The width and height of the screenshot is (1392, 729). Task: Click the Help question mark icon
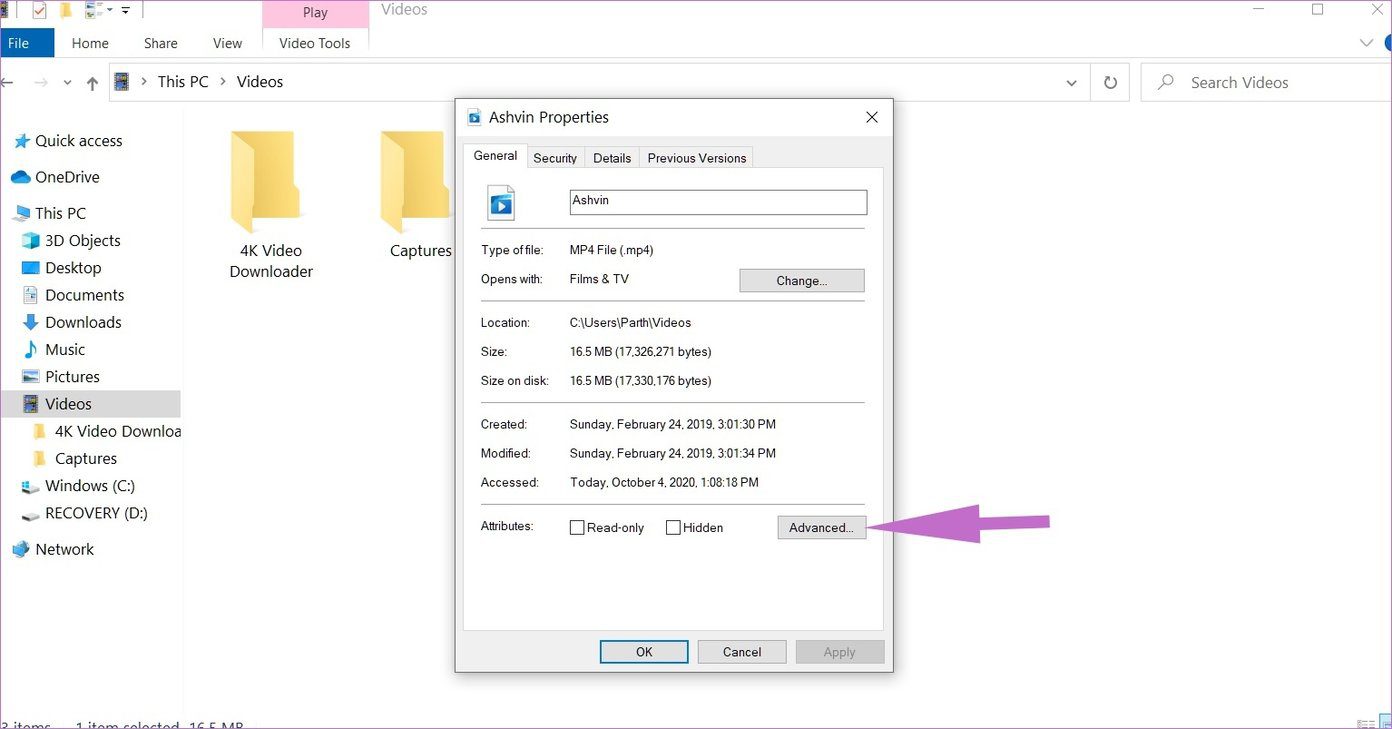coord(1387,43)
